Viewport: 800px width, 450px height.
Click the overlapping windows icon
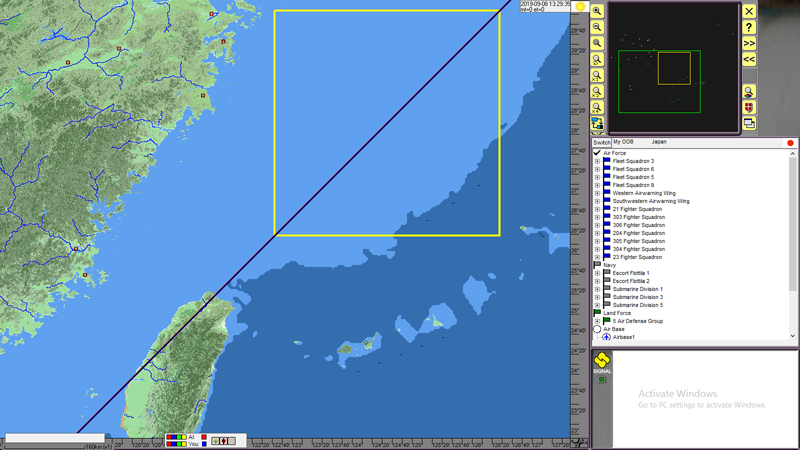pos(749,123)
